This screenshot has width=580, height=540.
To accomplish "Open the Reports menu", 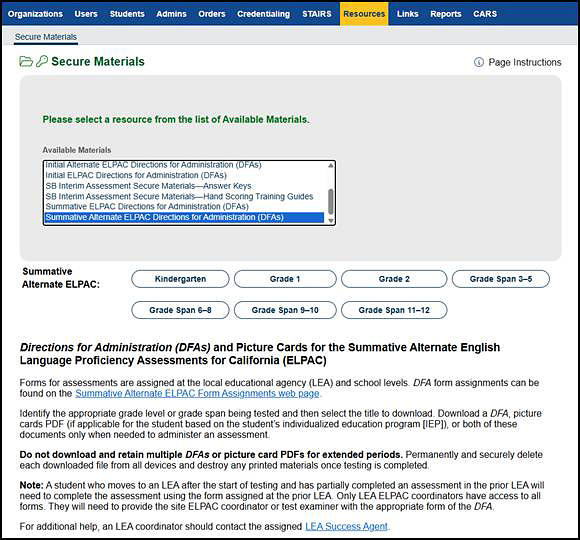I will point(446,14).
